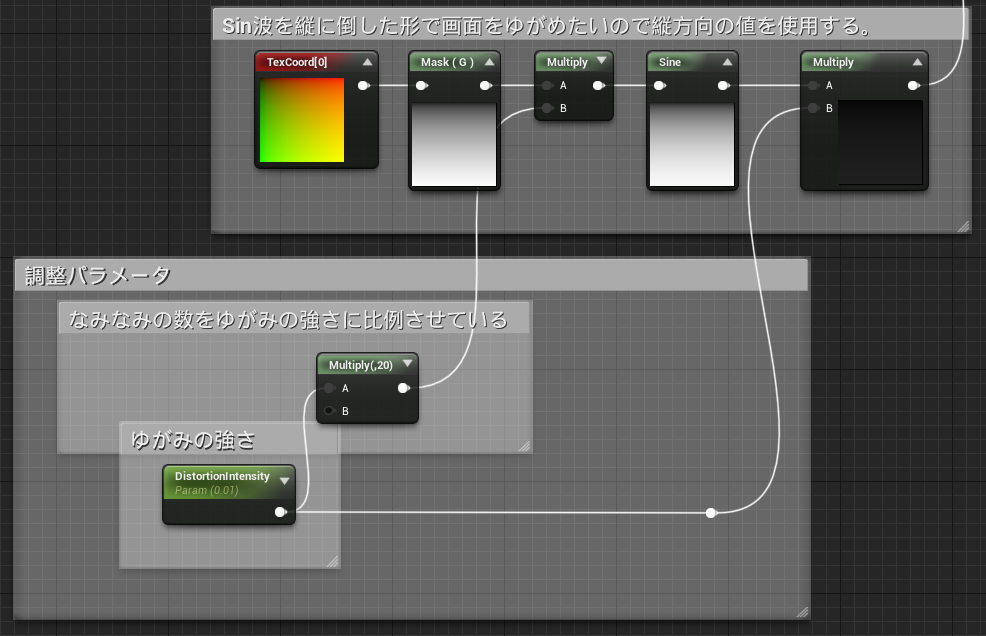Click input pin B of right Multiply

pos(814,108)
